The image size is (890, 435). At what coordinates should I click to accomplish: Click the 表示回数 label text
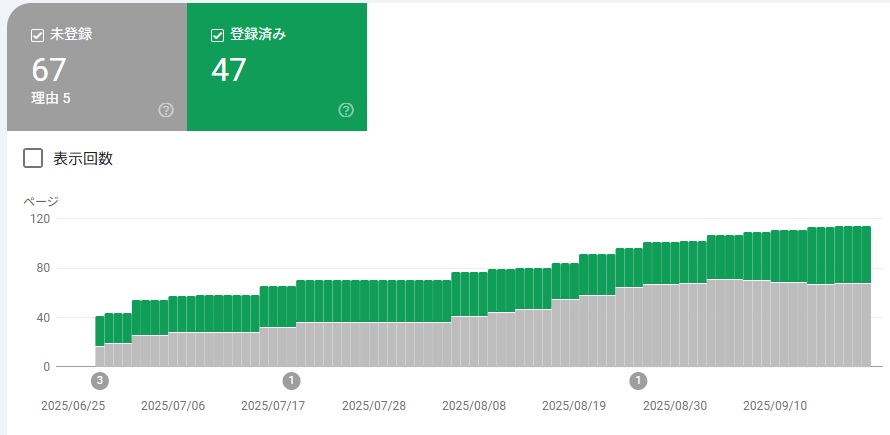pyautogui.click(x=83, y=159)
